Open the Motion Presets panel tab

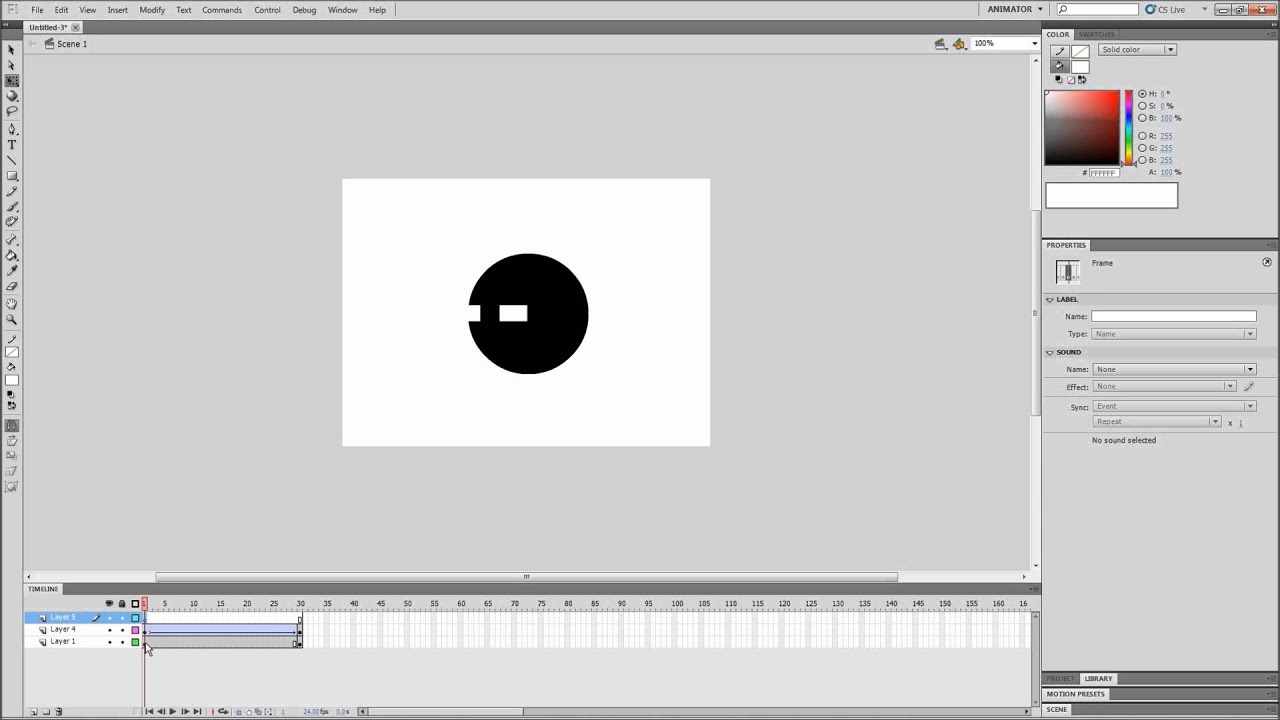[1076, 694]
